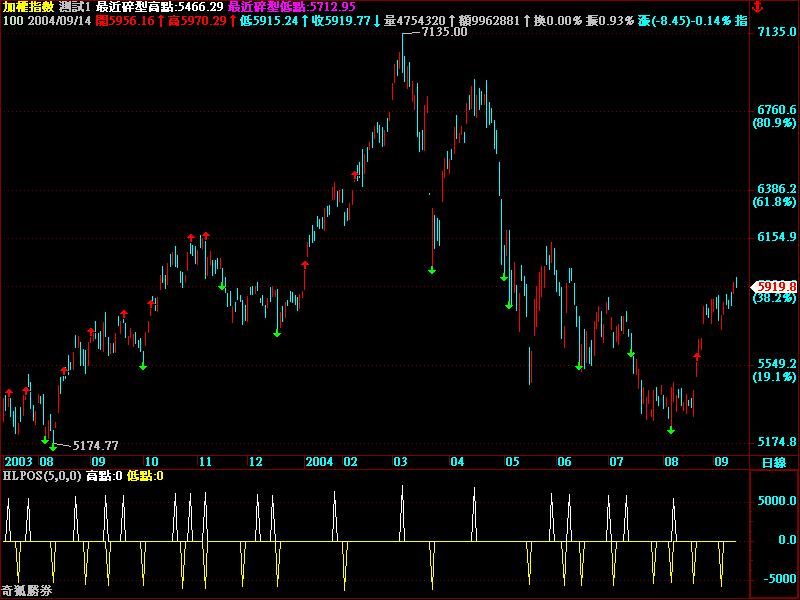The image size is (800, 600).
Task: Click the 5000.0 level on indicator scale
Action: [x=776, y=501]
